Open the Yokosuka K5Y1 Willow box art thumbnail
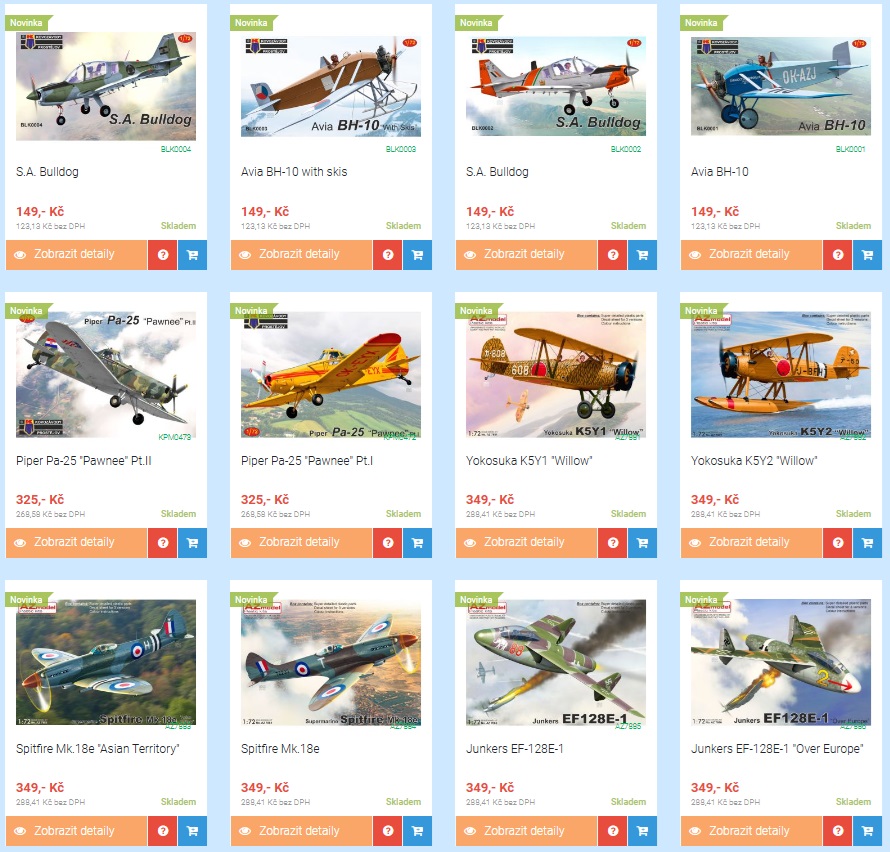Screen dimensions: 890x852 point(556,375)
